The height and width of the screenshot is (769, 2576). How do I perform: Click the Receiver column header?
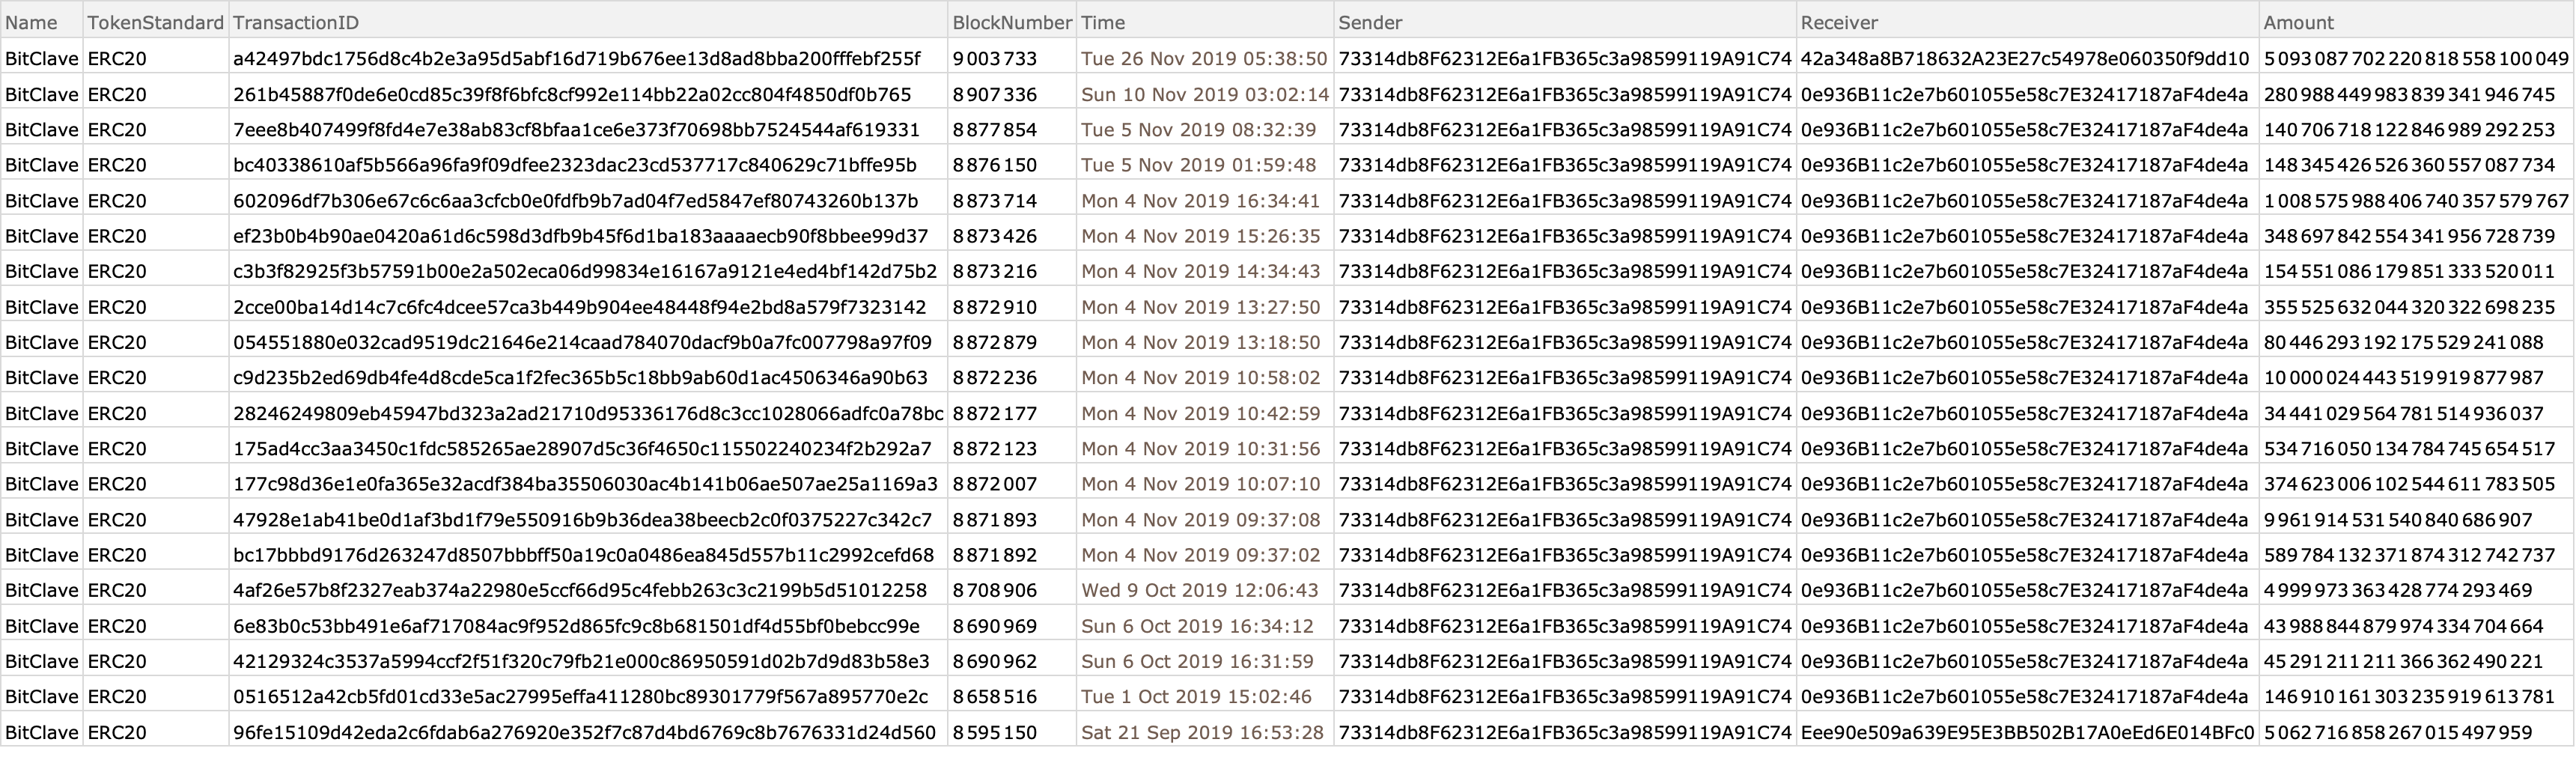[x=2027, y=21]
